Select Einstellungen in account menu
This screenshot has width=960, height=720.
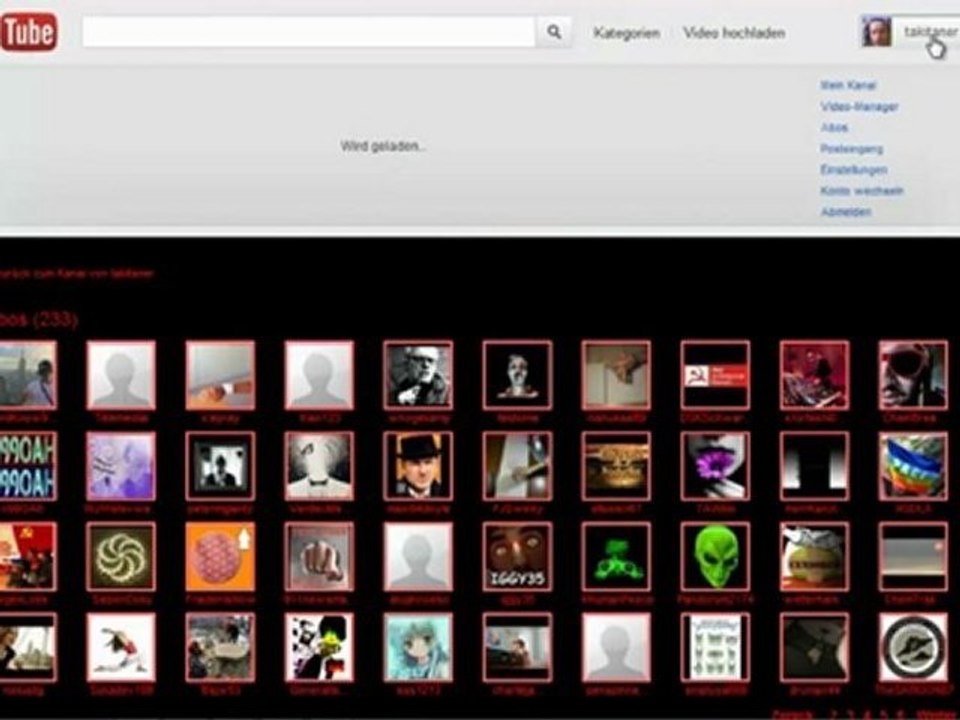click(x=853, y=170)
